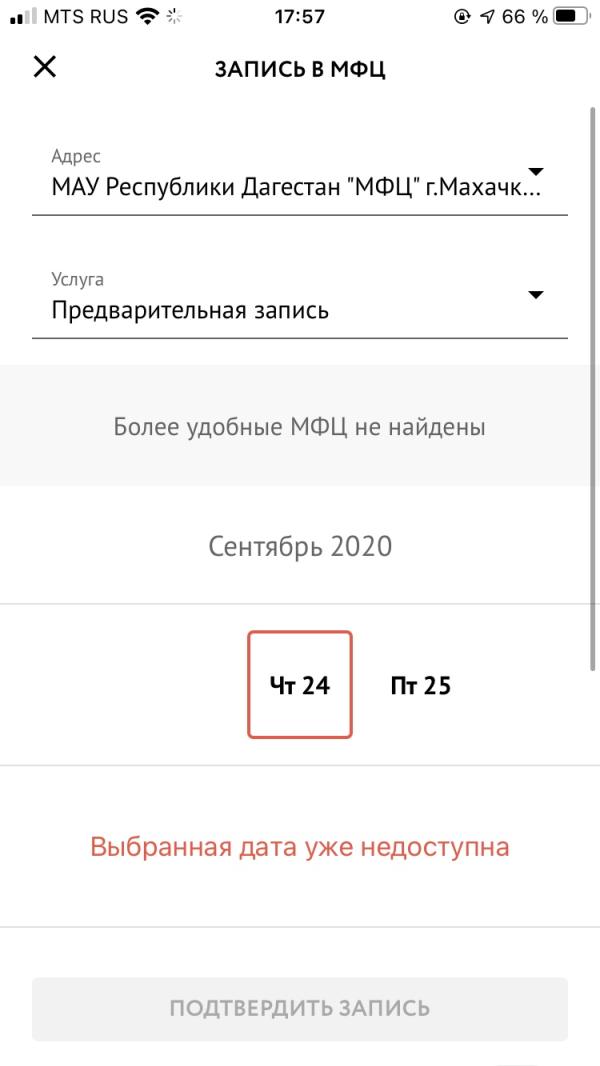The width and height of the screenshot is (600, 1066).
Task: Tap the Подтвердить запись button
Action: click(x=300, y=1010)
